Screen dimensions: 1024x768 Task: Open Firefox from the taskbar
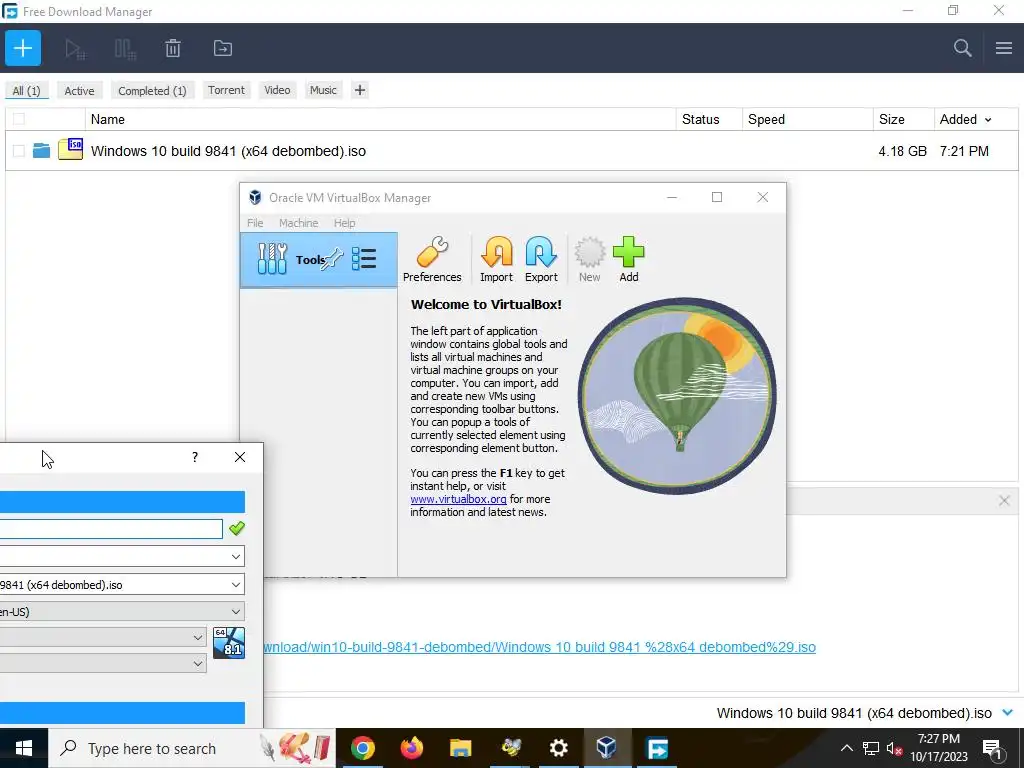pos(411,748)
